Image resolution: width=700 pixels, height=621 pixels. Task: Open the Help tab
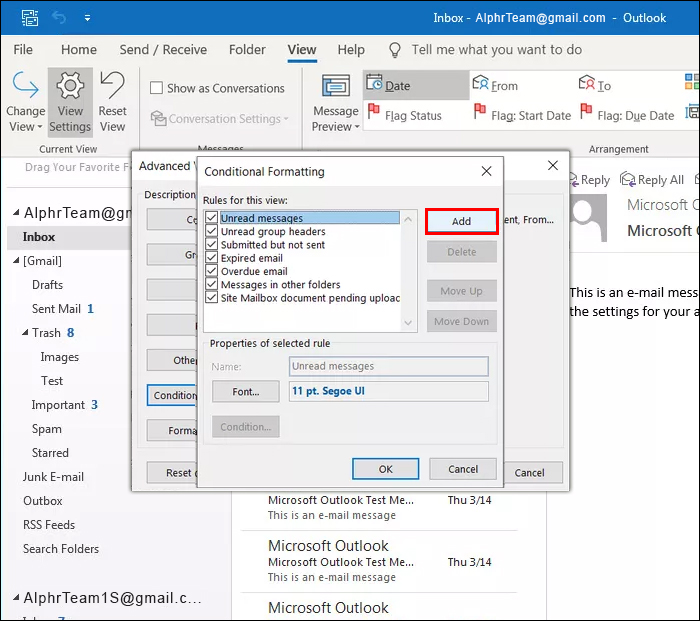click(351, 50)
